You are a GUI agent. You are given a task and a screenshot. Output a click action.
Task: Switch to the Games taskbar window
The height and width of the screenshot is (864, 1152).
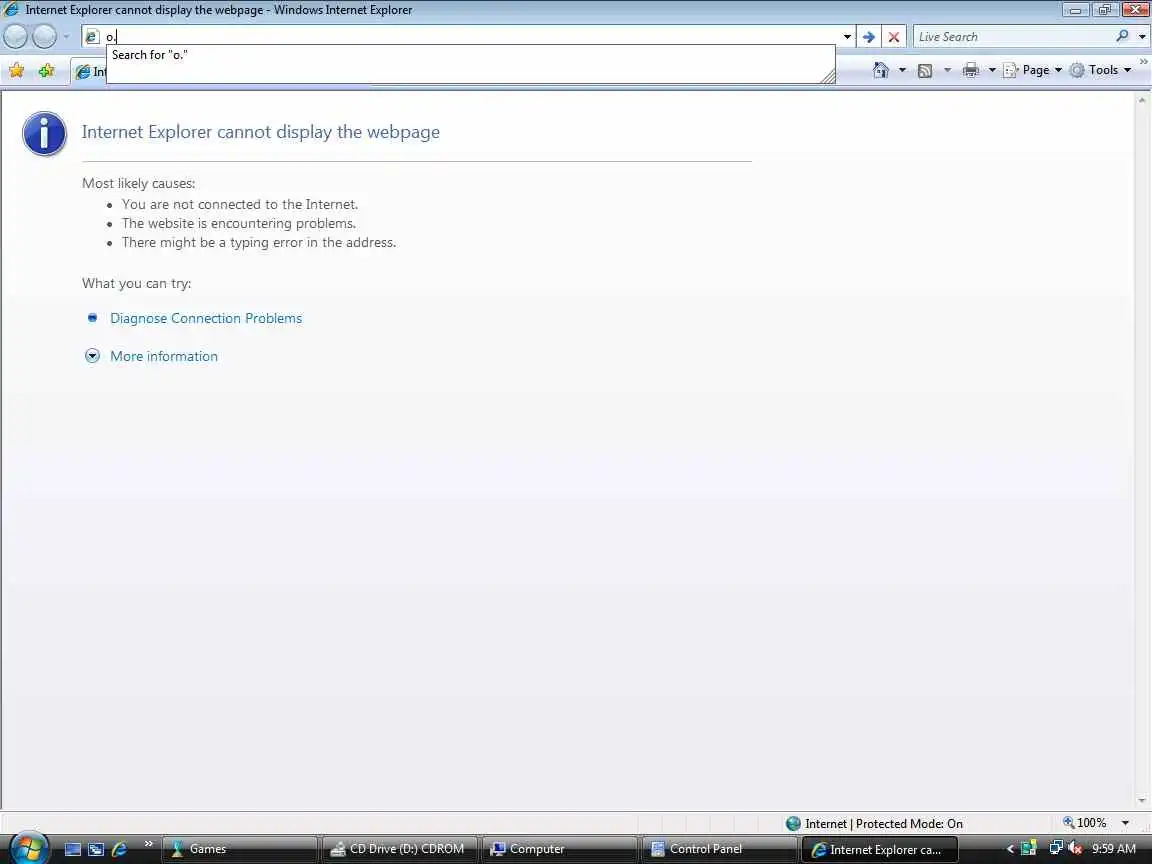[x=240, y=849]
